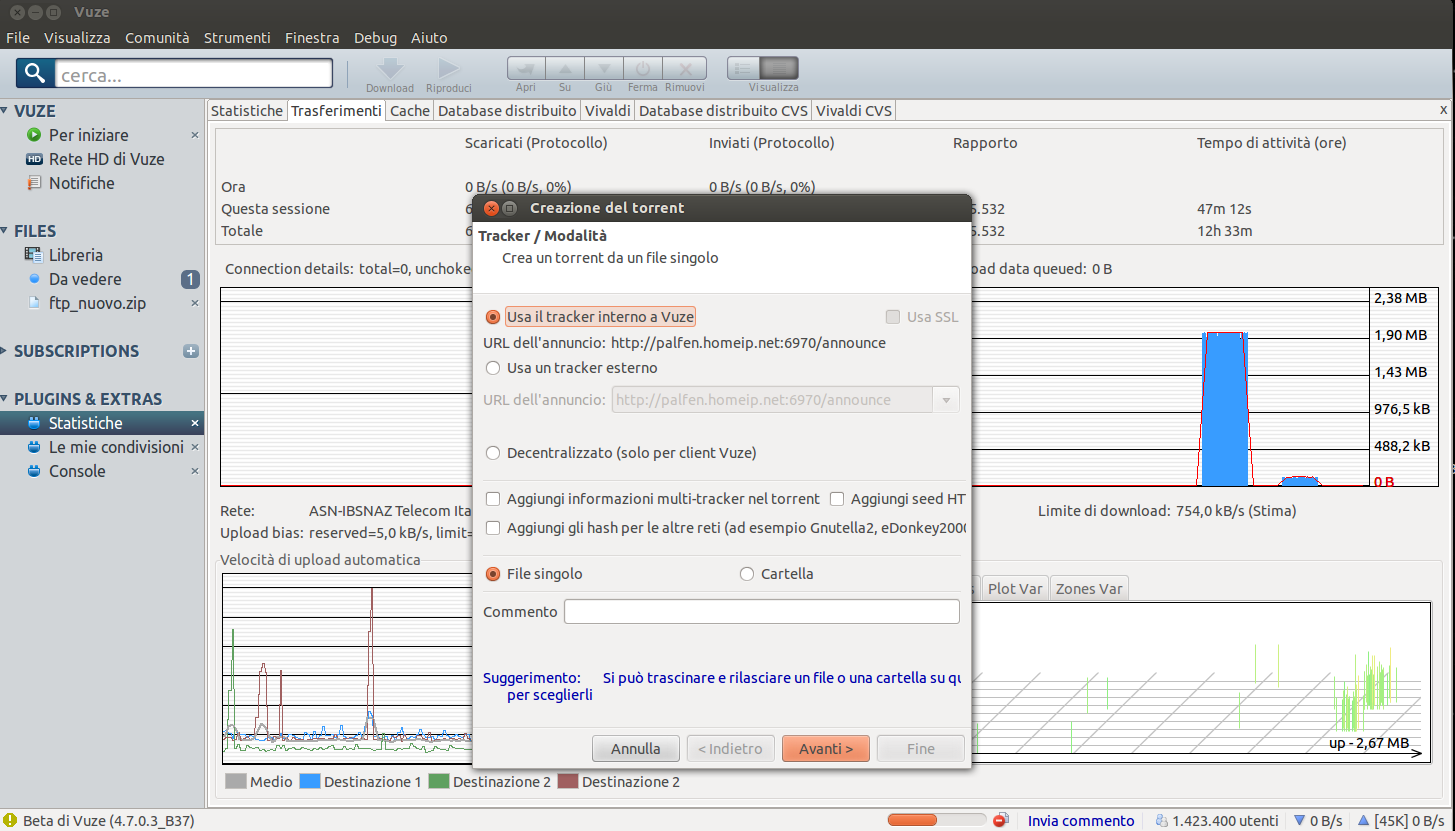Switch to the Cache tab
Viewport: 1455px width, 831px height.
(x=409, y=111)
